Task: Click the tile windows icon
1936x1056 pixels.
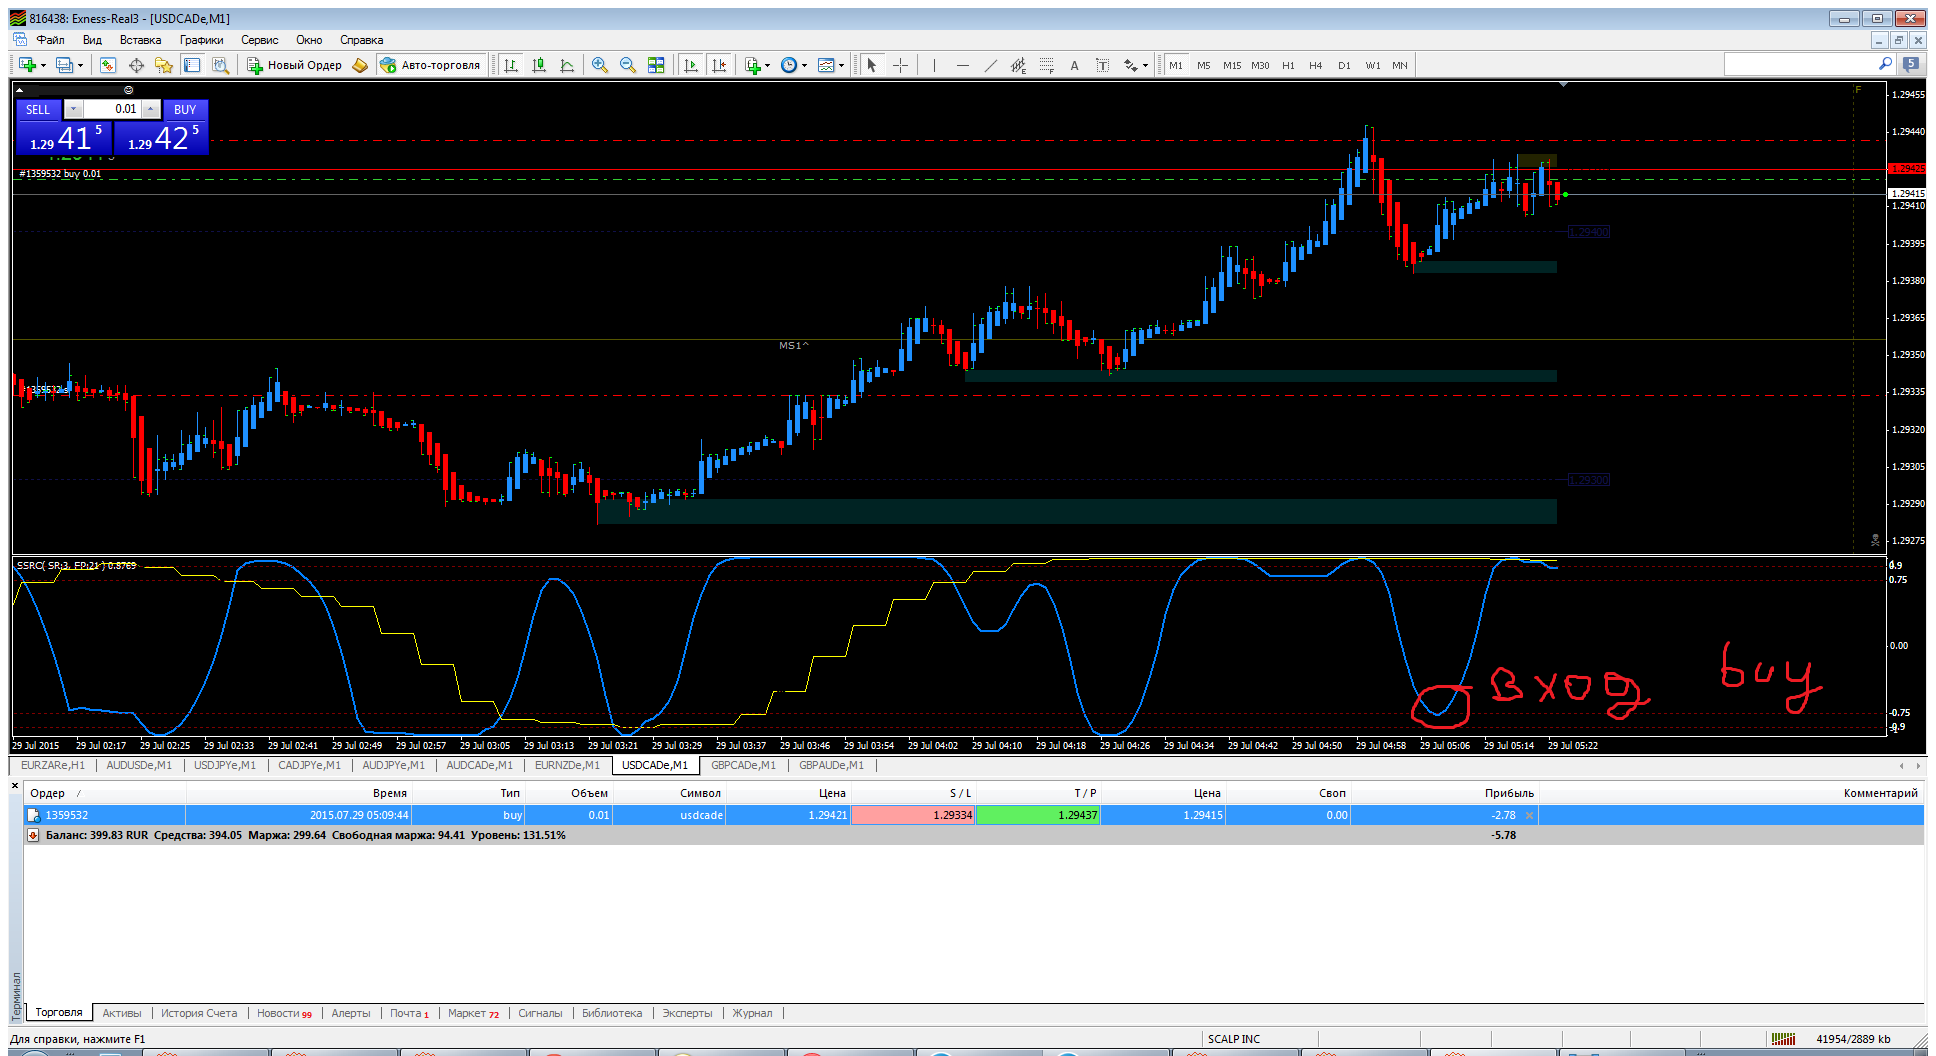Action: point(656,65)
